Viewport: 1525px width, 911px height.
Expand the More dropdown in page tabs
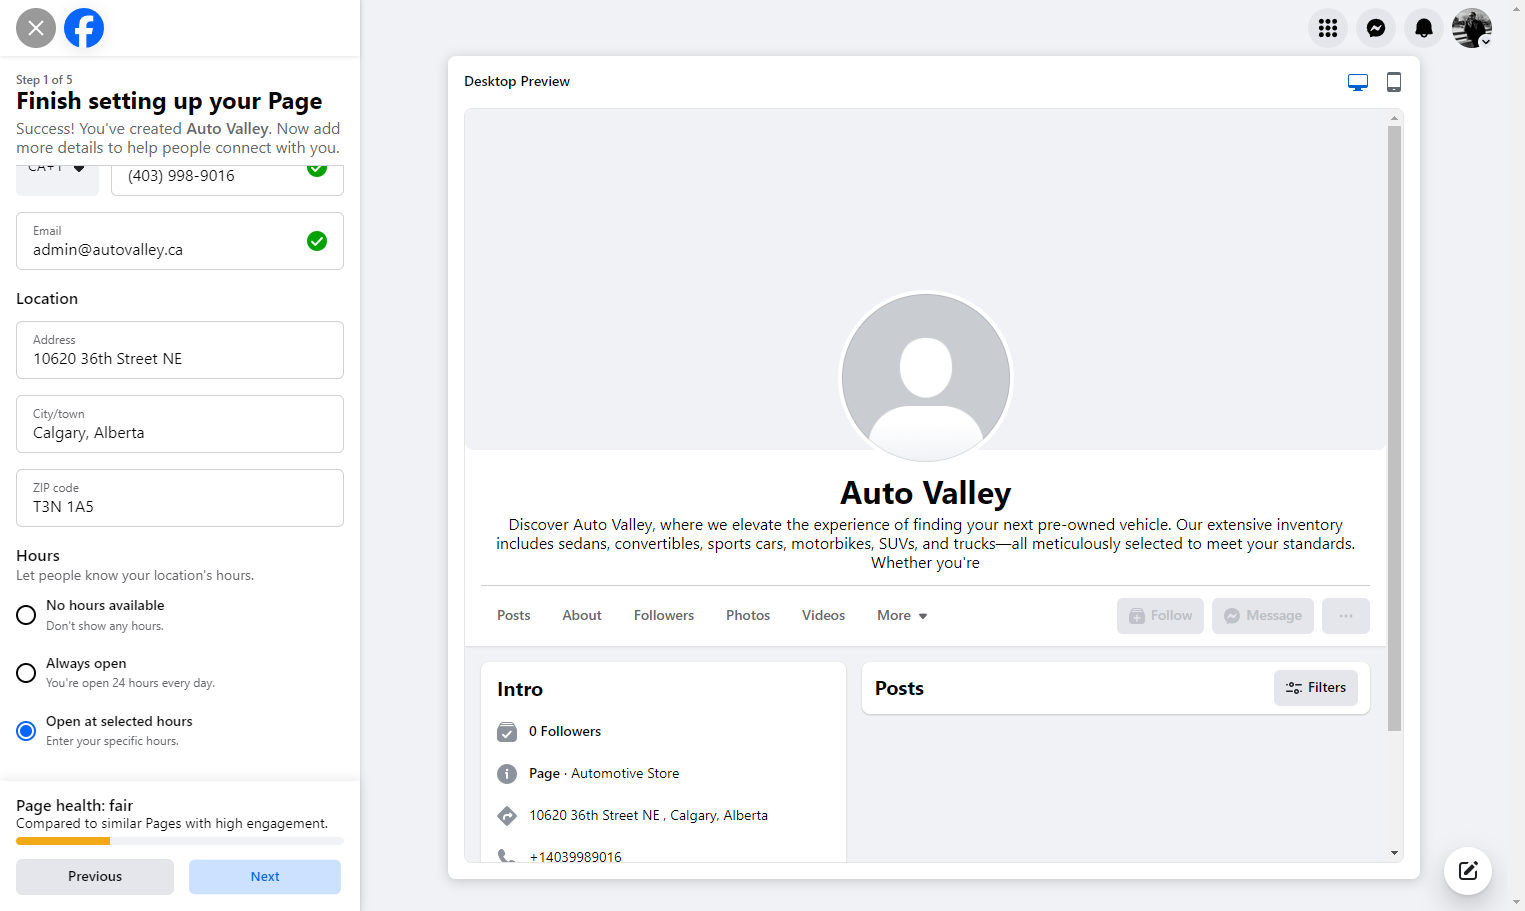point(902,615)
